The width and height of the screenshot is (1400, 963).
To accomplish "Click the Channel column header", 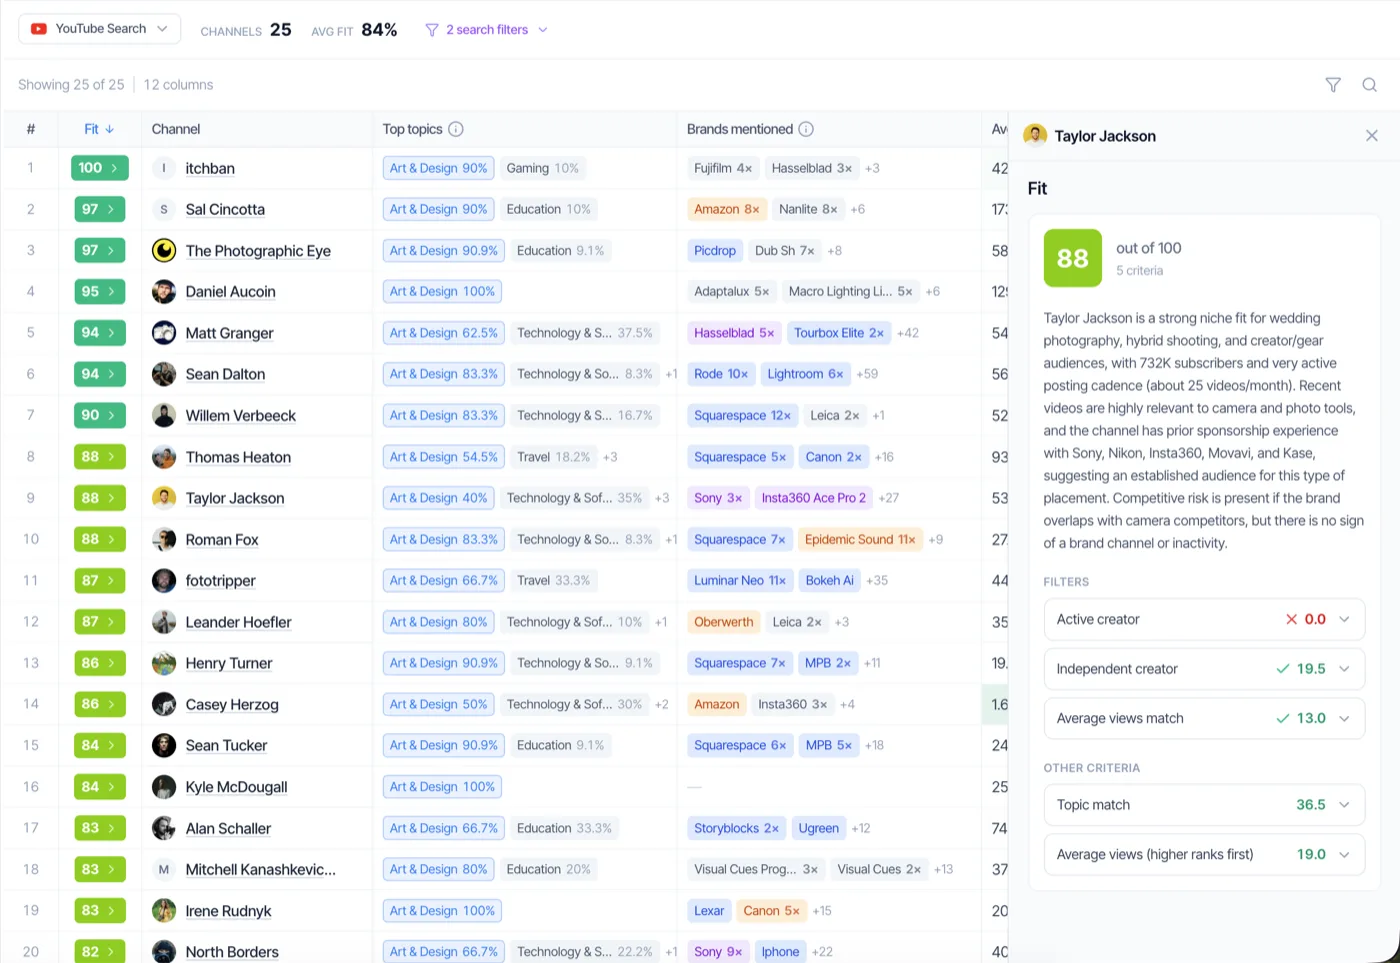I will 176,129.
